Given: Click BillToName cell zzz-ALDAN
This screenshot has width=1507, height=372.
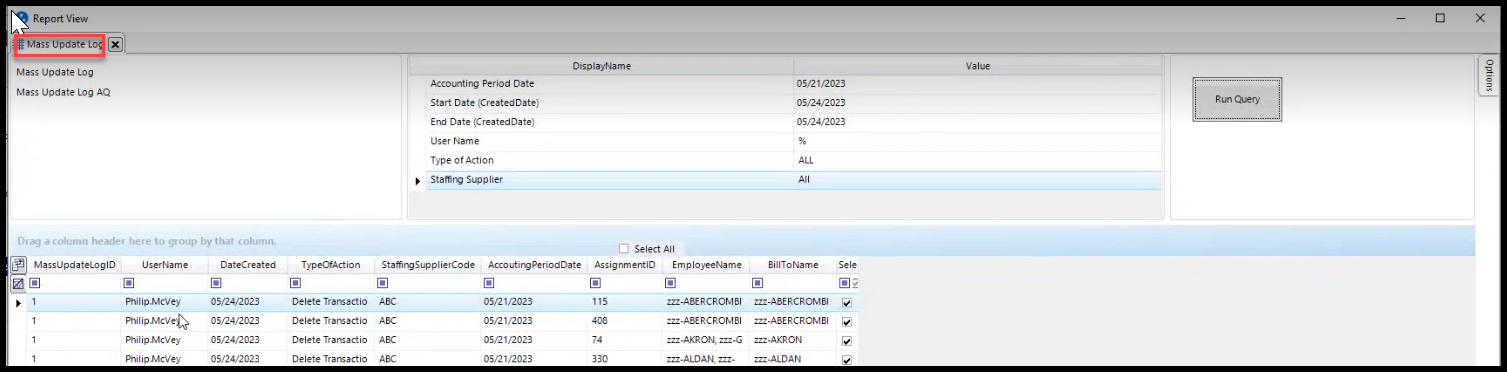Looking at the screenshot, I should [793, 359].
